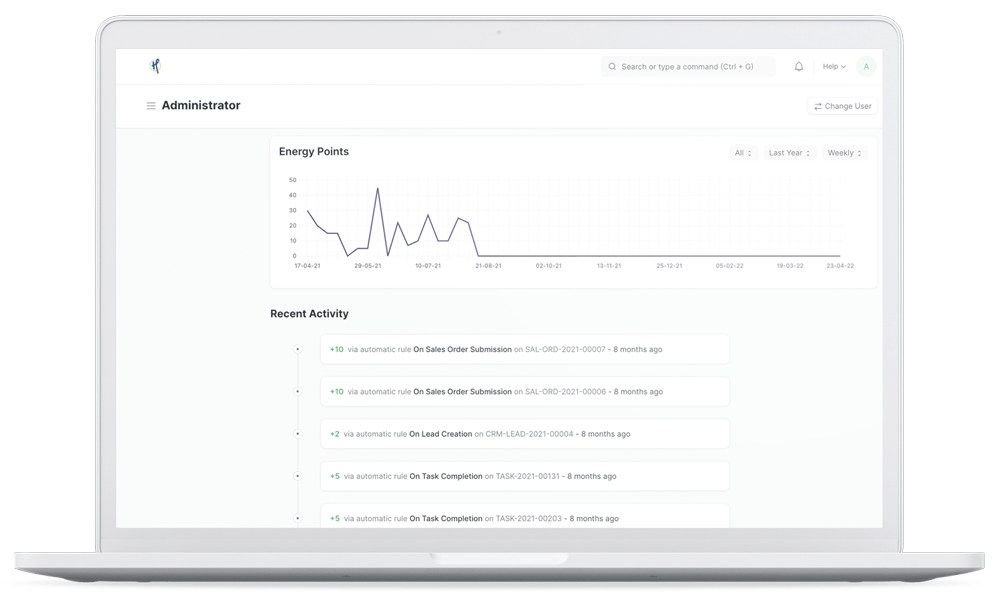Change the Weekly interval dropdown

click(x=844, y=153)
